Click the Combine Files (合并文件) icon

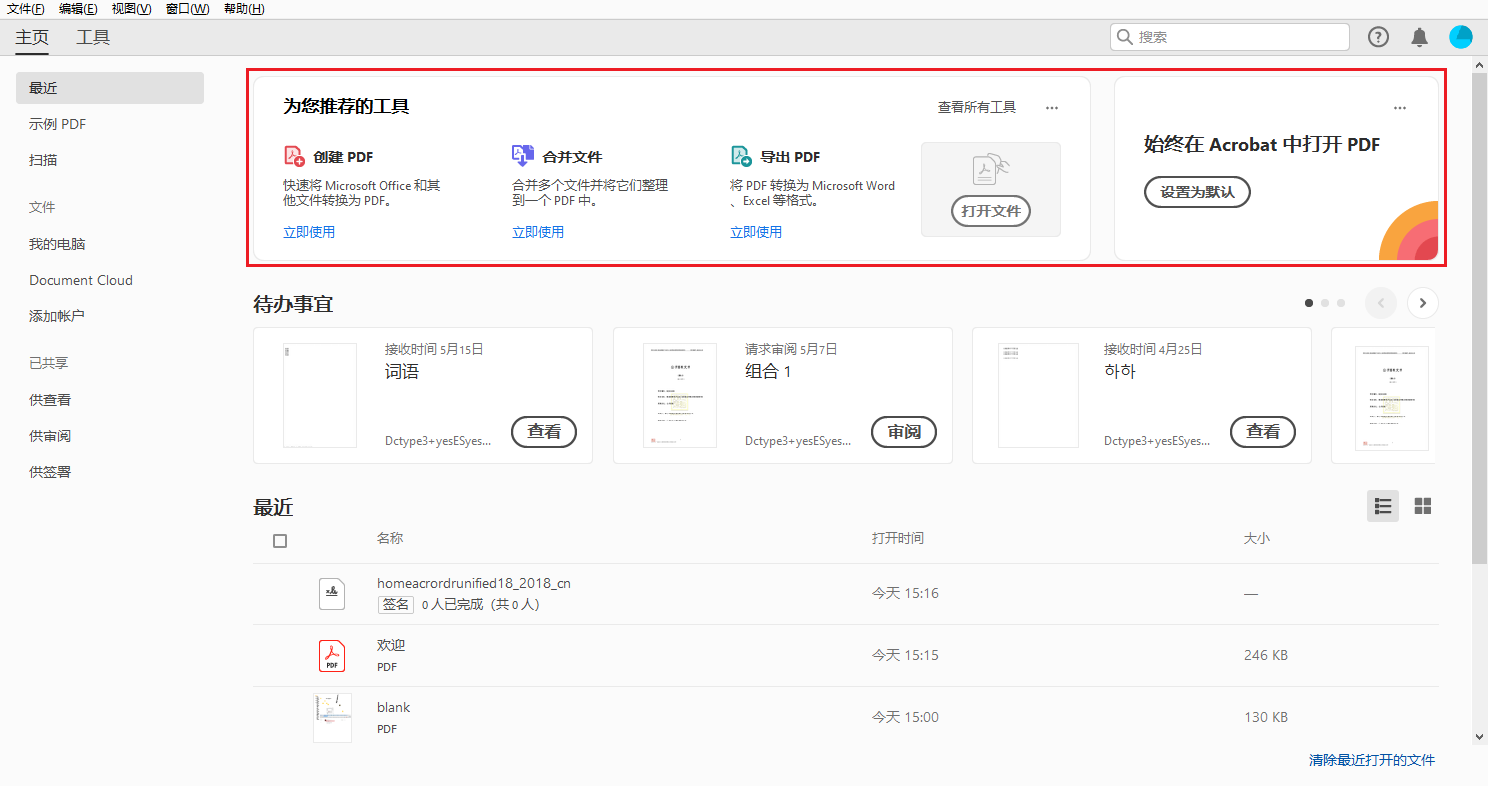pos(523,156)
